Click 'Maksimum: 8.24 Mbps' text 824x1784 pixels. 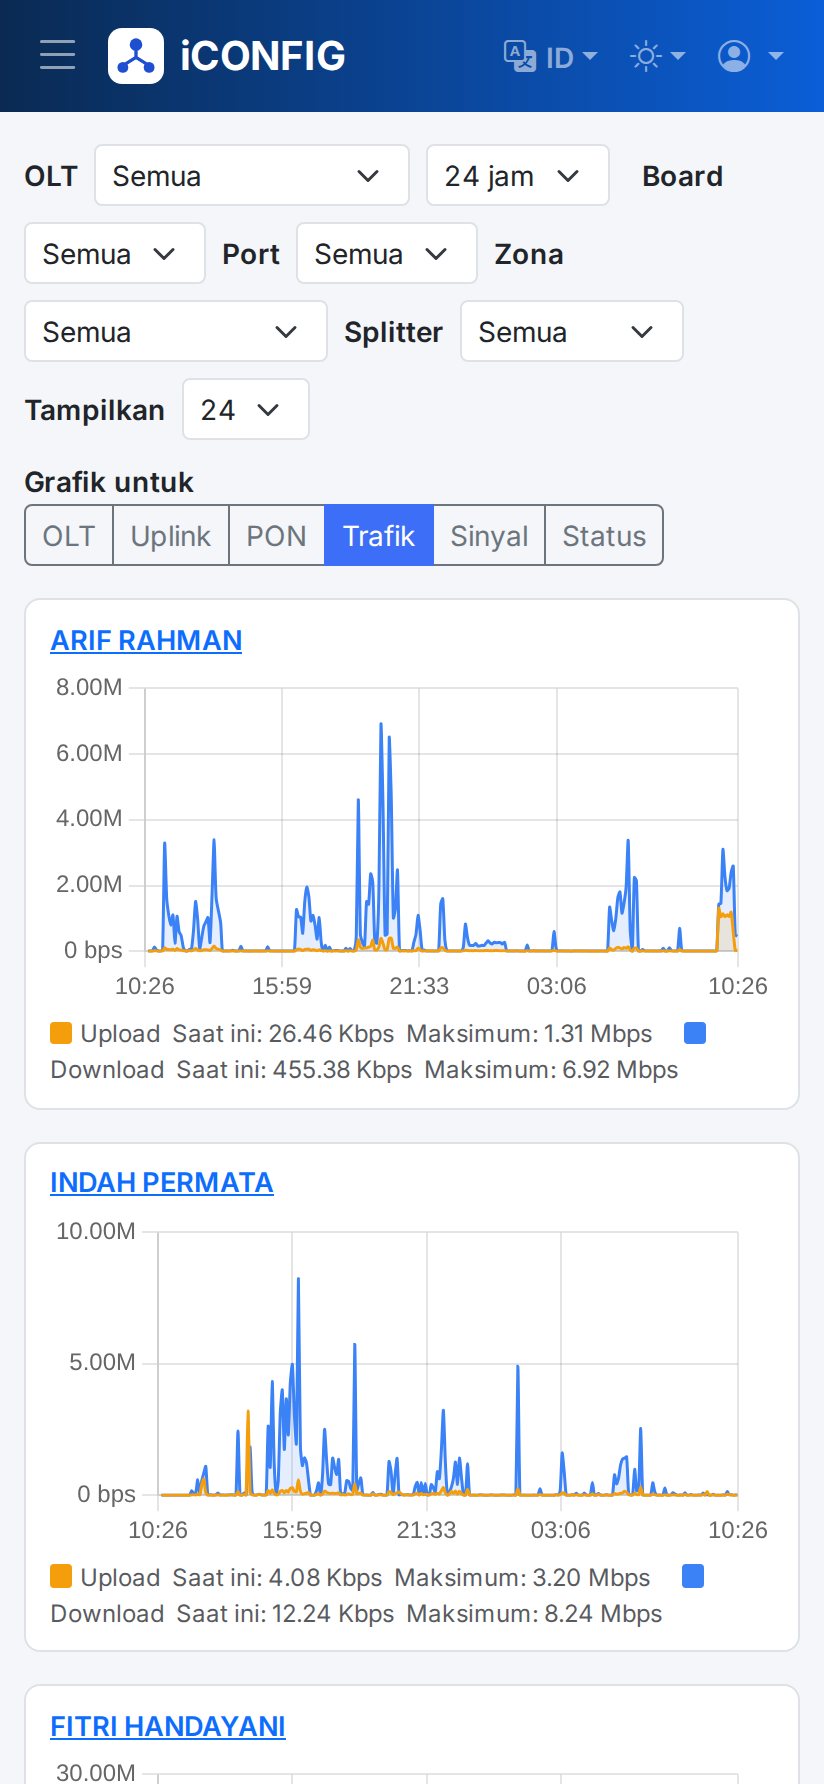pos(534,1613)
